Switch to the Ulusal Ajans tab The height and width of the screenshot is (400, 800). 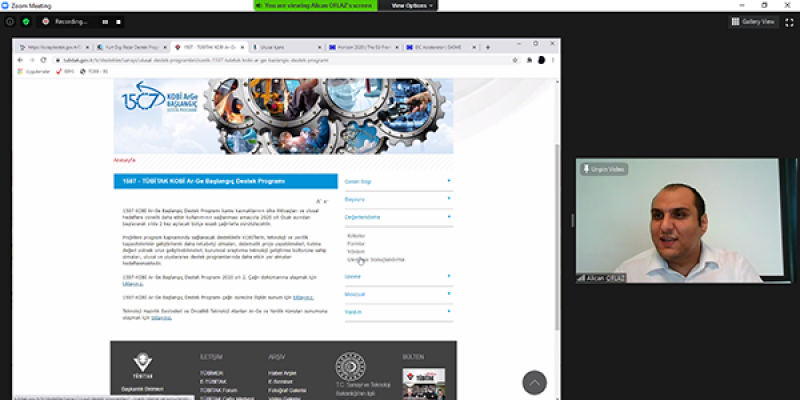point(286,47)
